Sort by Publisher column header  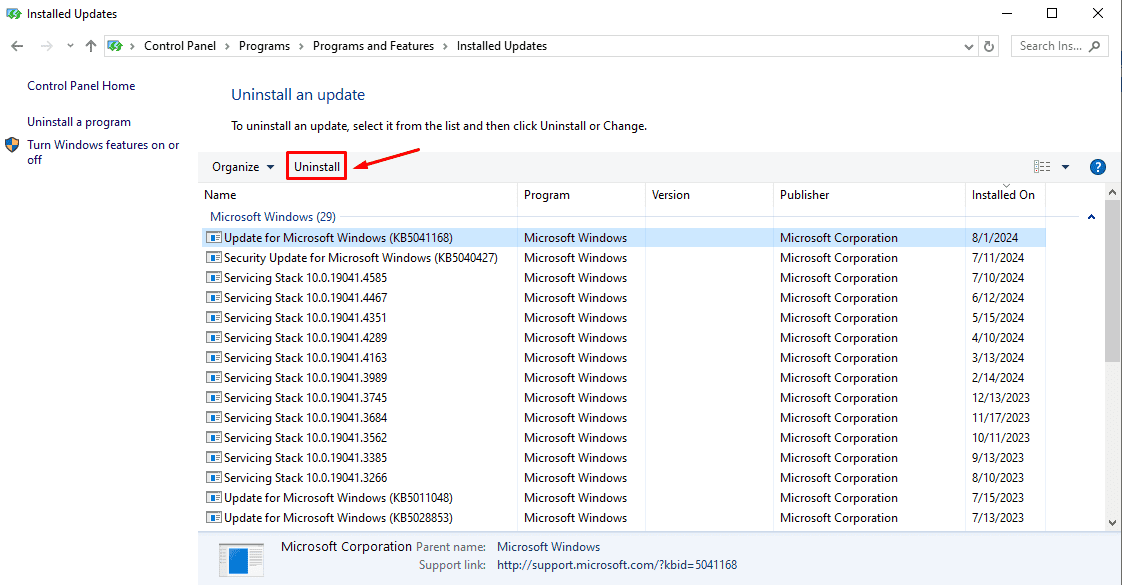tap(869, 195)
